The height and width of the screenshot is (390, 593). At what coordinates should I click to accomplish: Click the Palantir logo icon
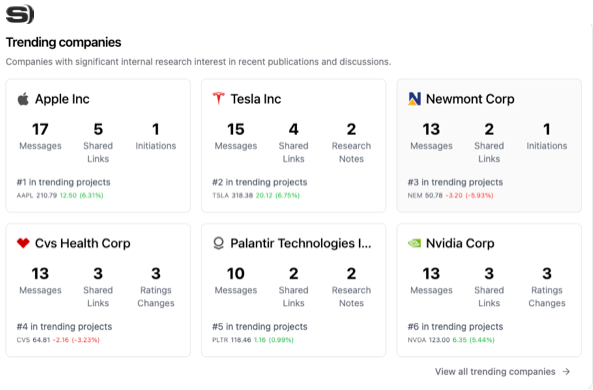tap(219, 243)
